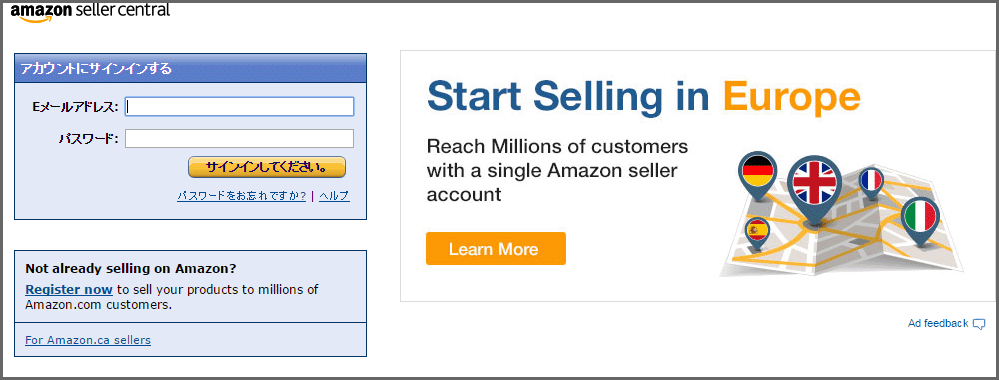The width and height of the screenshot is (999, 380).
Task: Click the Start Selling in Europe headline
Action: tap(643, 96)
